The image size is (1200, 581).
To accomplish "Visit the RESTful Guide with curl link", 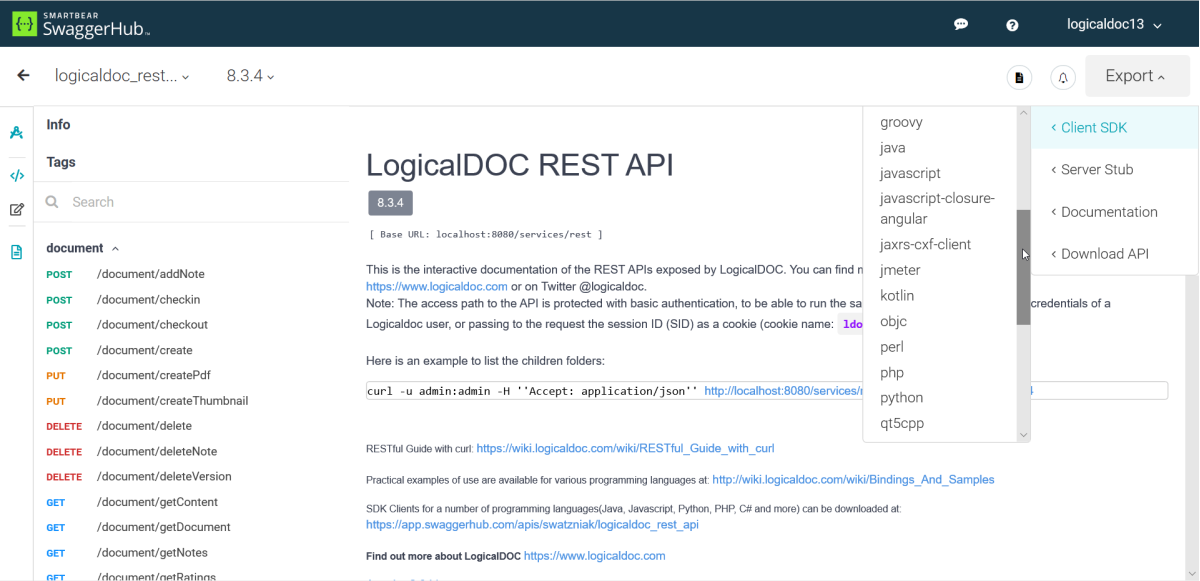I will (x=625, y=448).
